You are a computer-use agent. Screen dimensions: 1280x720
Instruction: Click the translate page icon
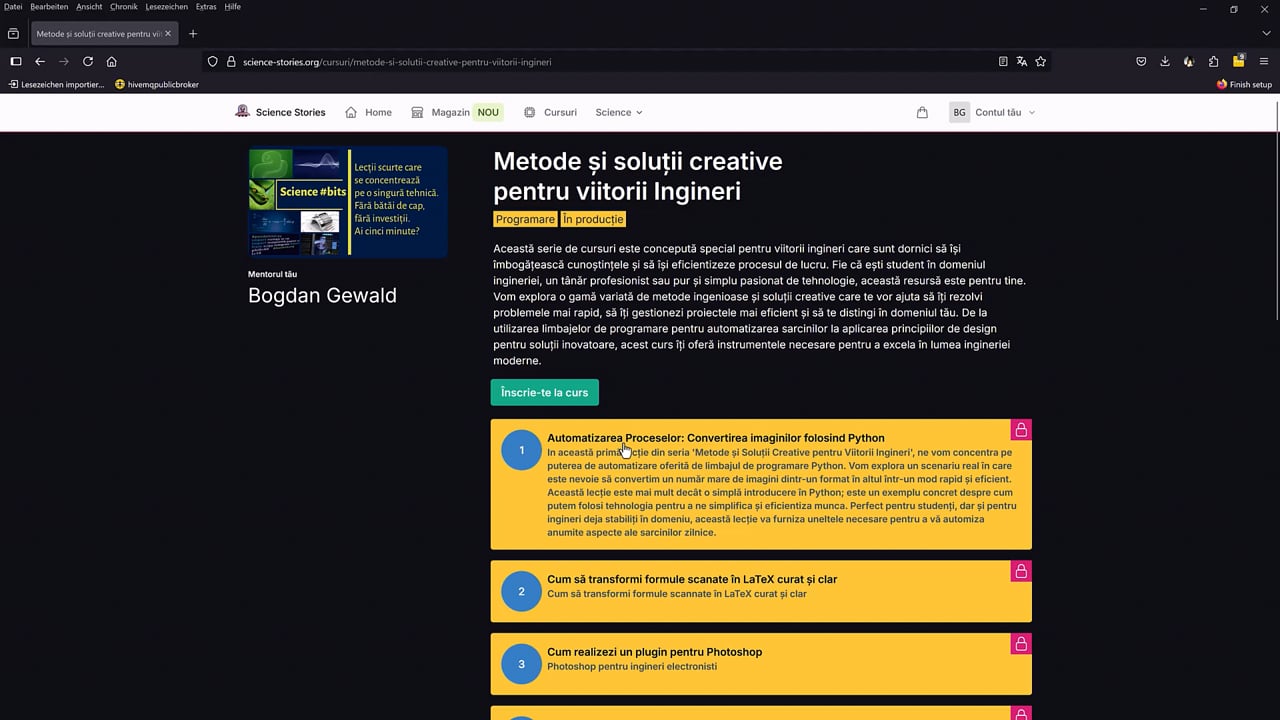click(x=1022, y=61)
